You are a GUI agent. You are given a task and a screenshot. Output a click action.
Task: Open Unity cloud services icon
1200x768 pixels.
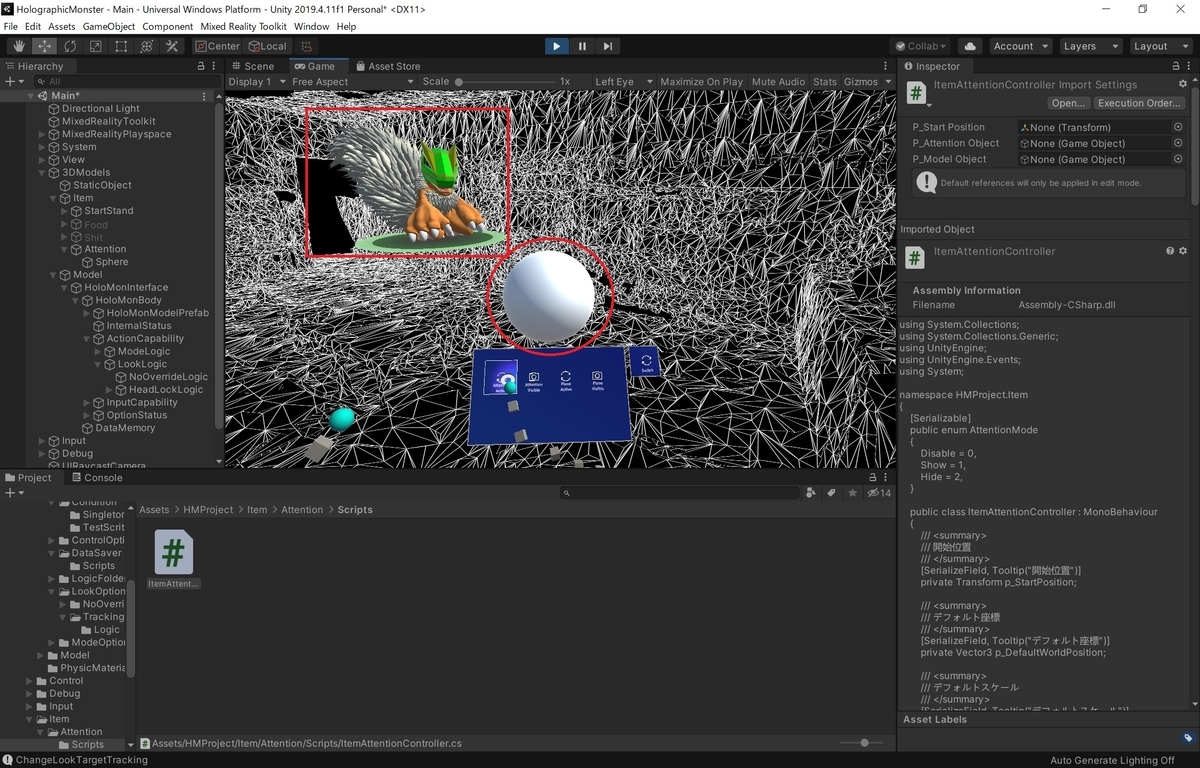(x=970, y=46)
